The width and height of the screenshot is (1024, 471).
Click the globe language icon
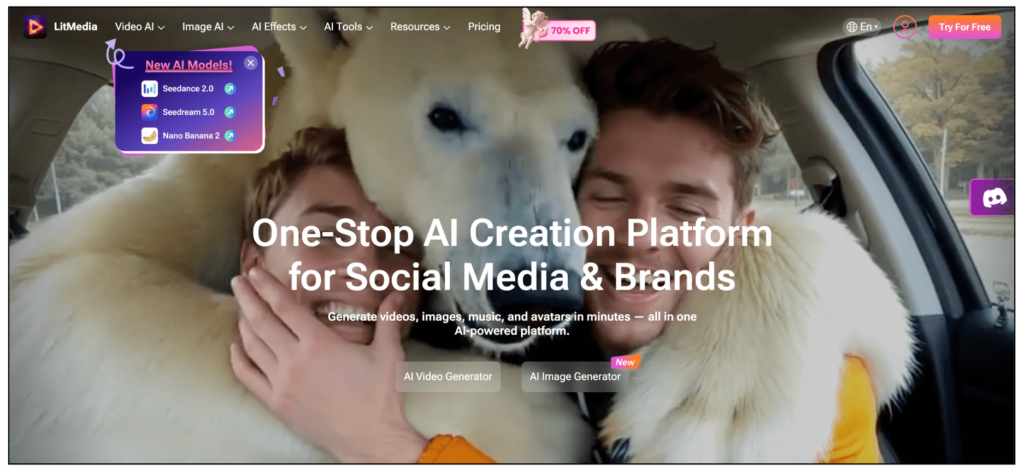(851, 27)
